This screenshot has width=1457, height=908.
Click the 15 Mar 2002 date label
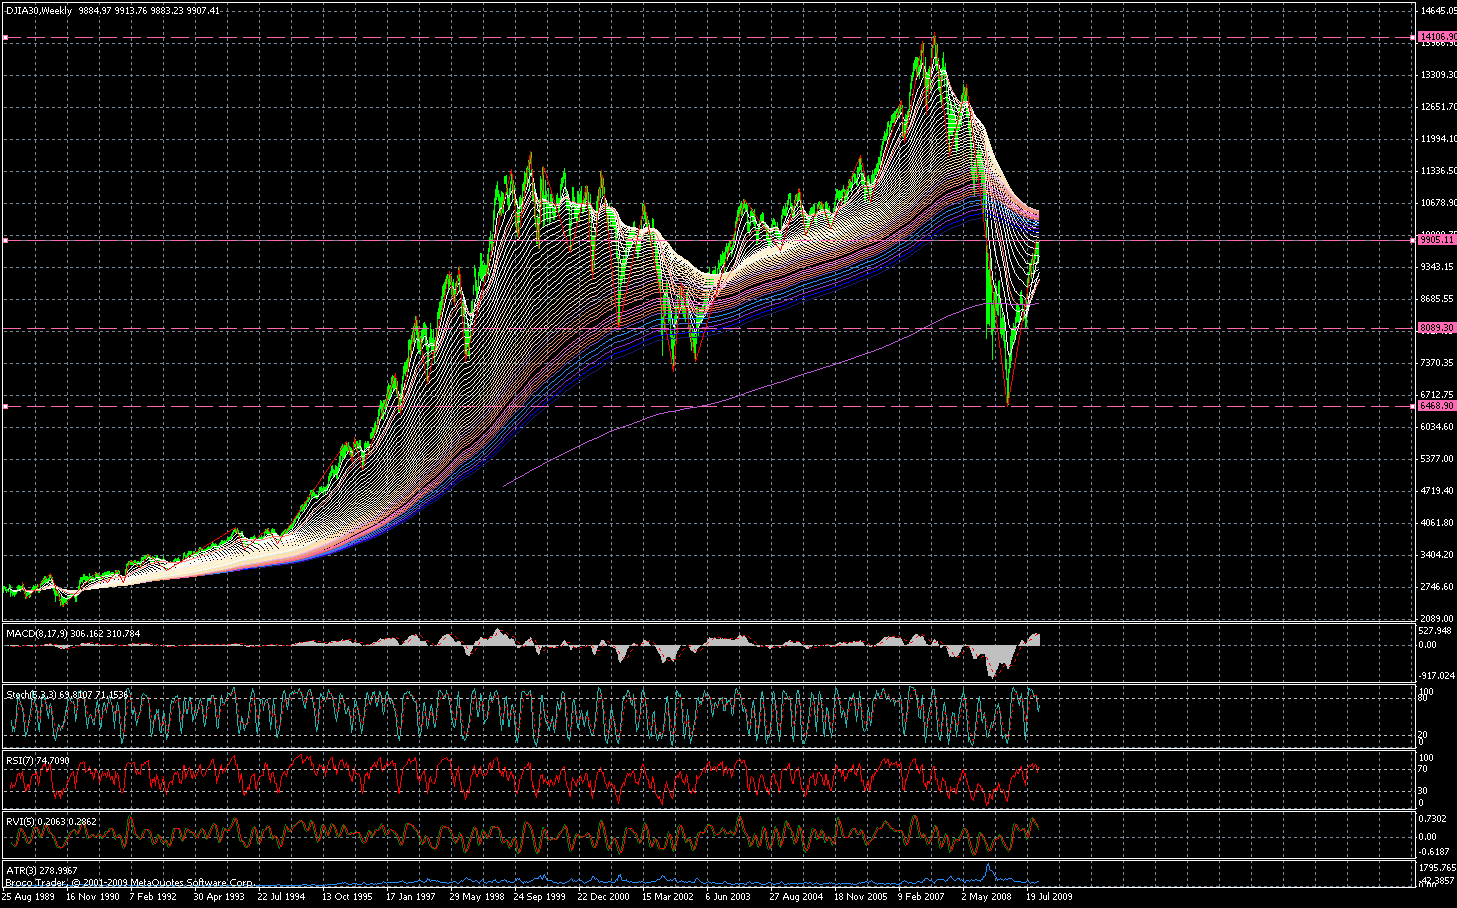(x=667, y=897)
